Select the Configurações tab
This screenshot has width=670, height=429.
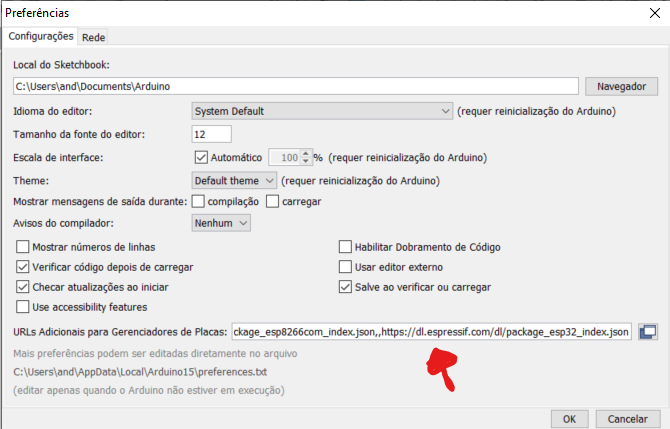click(x=41, y=36)
